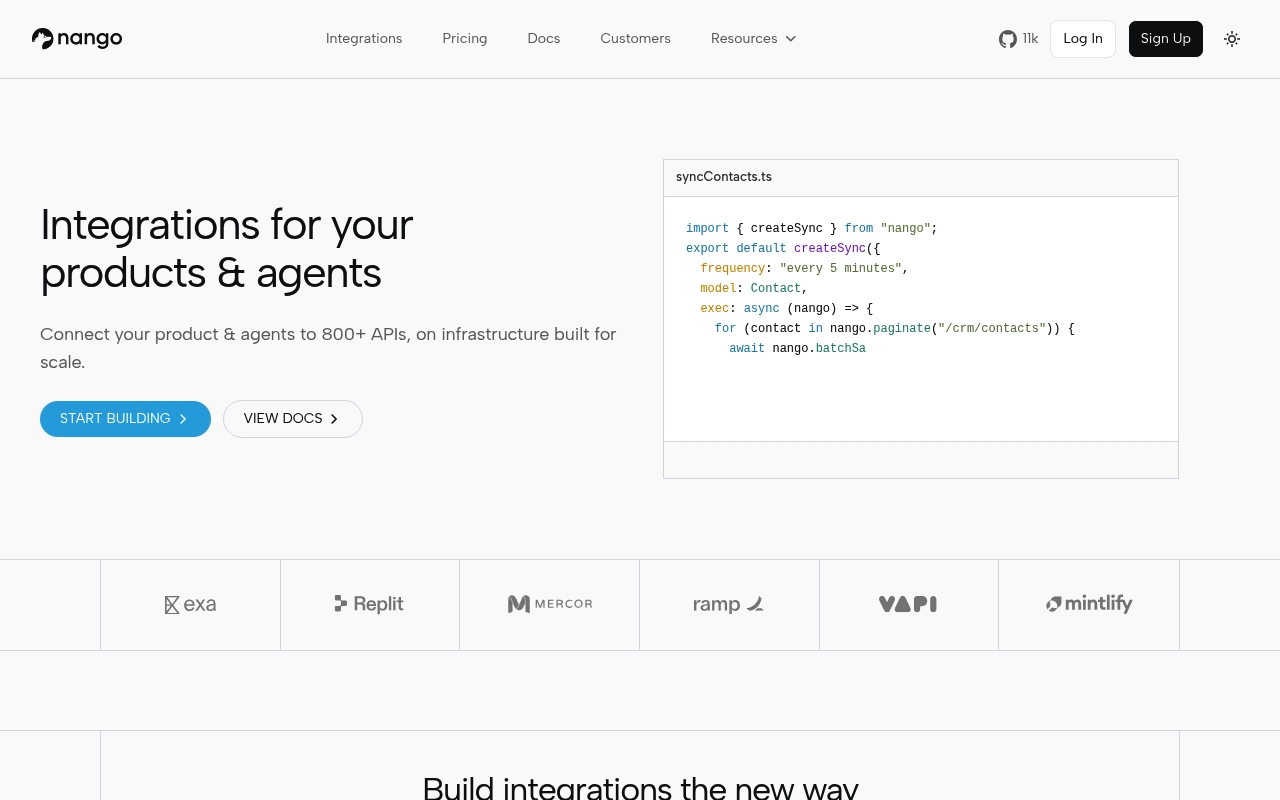
Task: Open the Customers page
Action: click(635, 39)
